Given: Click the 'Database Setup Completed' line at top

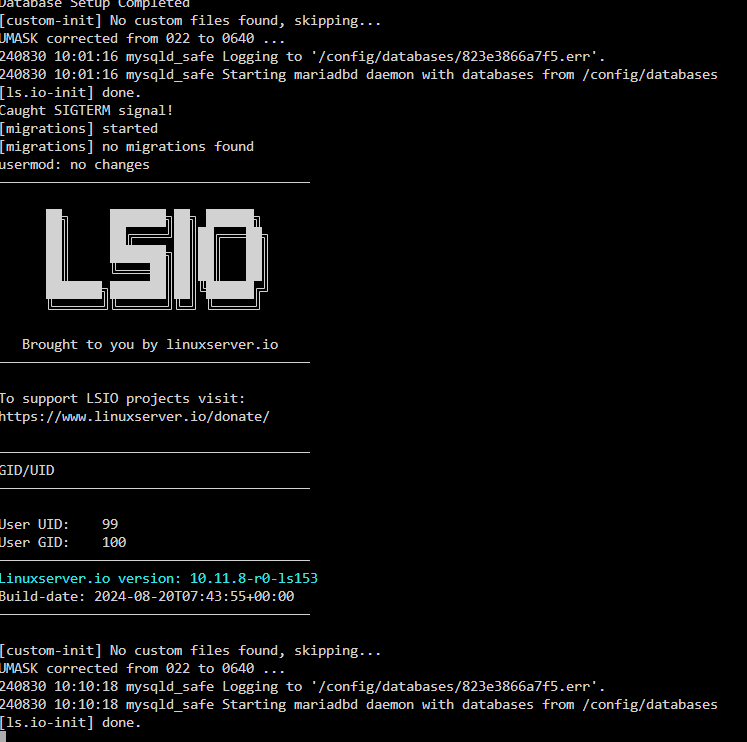Looking at the screenshot, I should tap(95, 4).
